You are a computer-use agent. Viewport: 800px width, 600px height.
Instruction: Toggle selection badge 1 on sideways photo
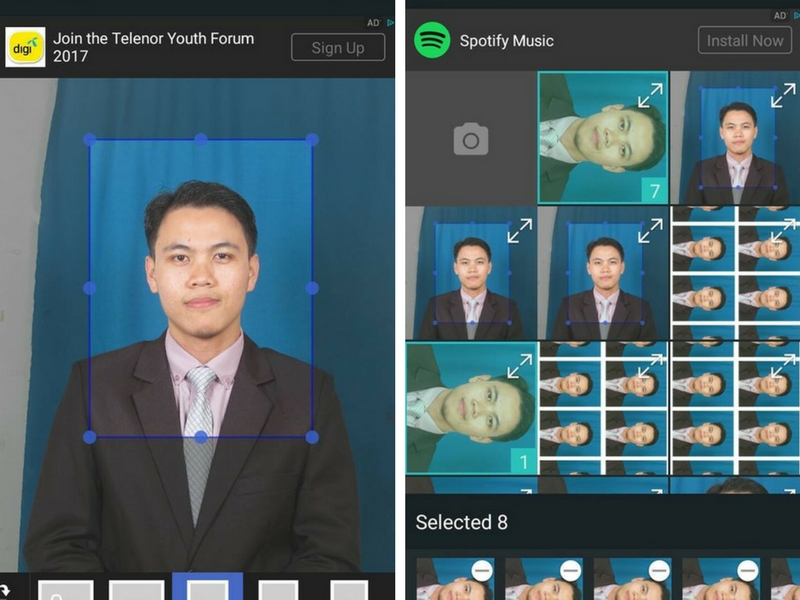523,461
